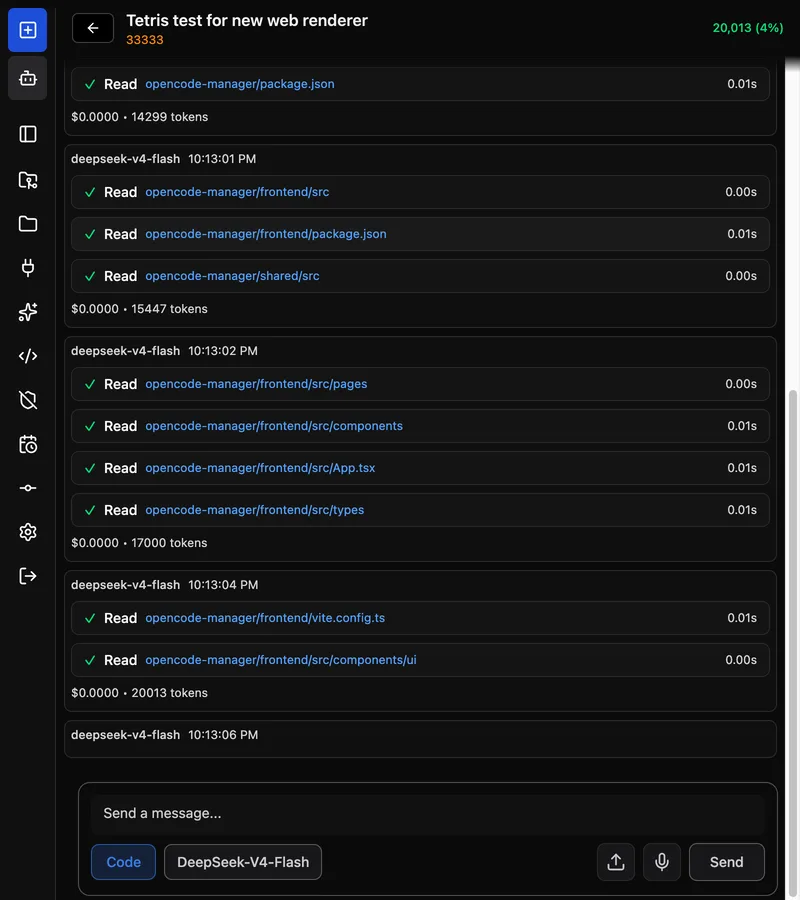Select the sparkles AI icon
Image resolution: width=800 pixels, height=900 pixels.
[x=28, y=312]
